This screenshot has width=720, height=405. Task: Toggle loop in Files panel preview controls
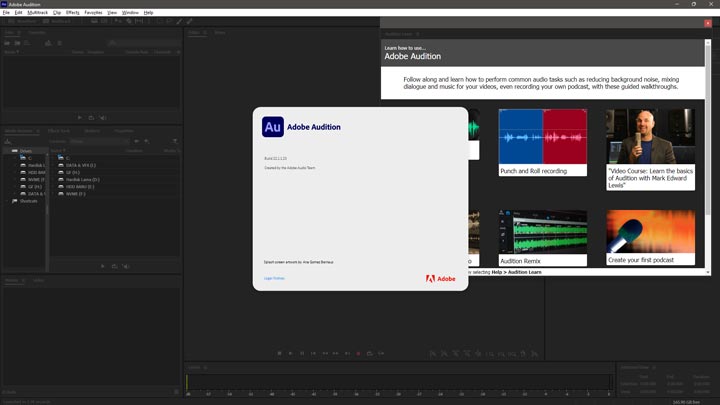click(x=91, y=118)
